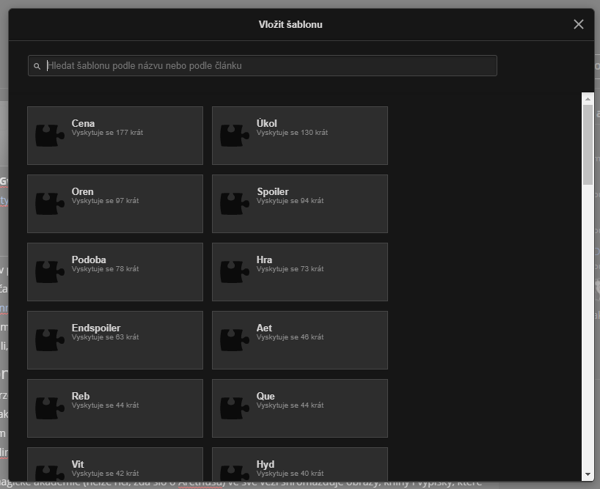Click the puzzle icon of Spoiler template

(235, 204)
